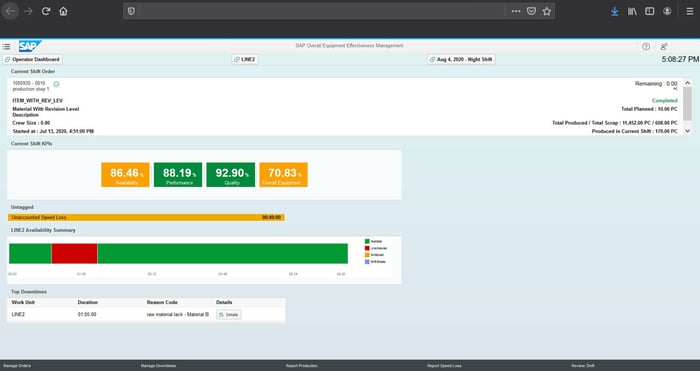
Task: Click the ITEM_WITH_REV_LEV material name
Action: [x=38, y=101]
